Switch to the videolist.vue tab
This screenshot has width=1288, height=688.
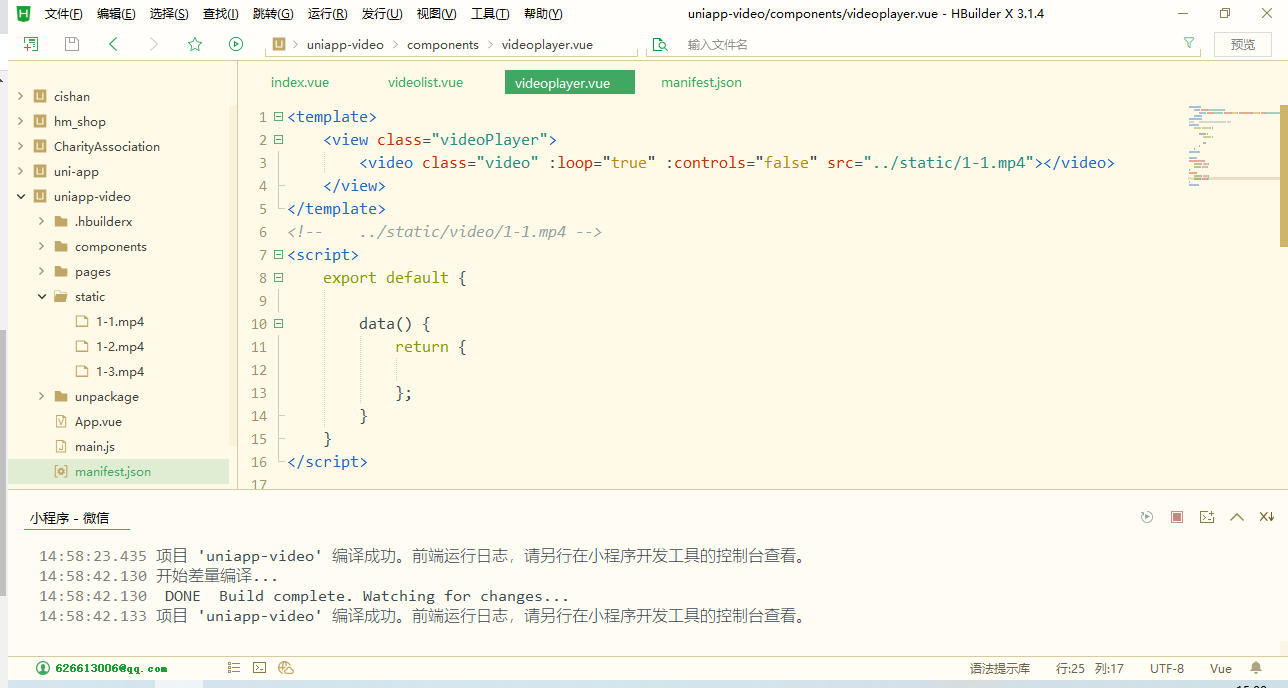click(x=425, y=83)
